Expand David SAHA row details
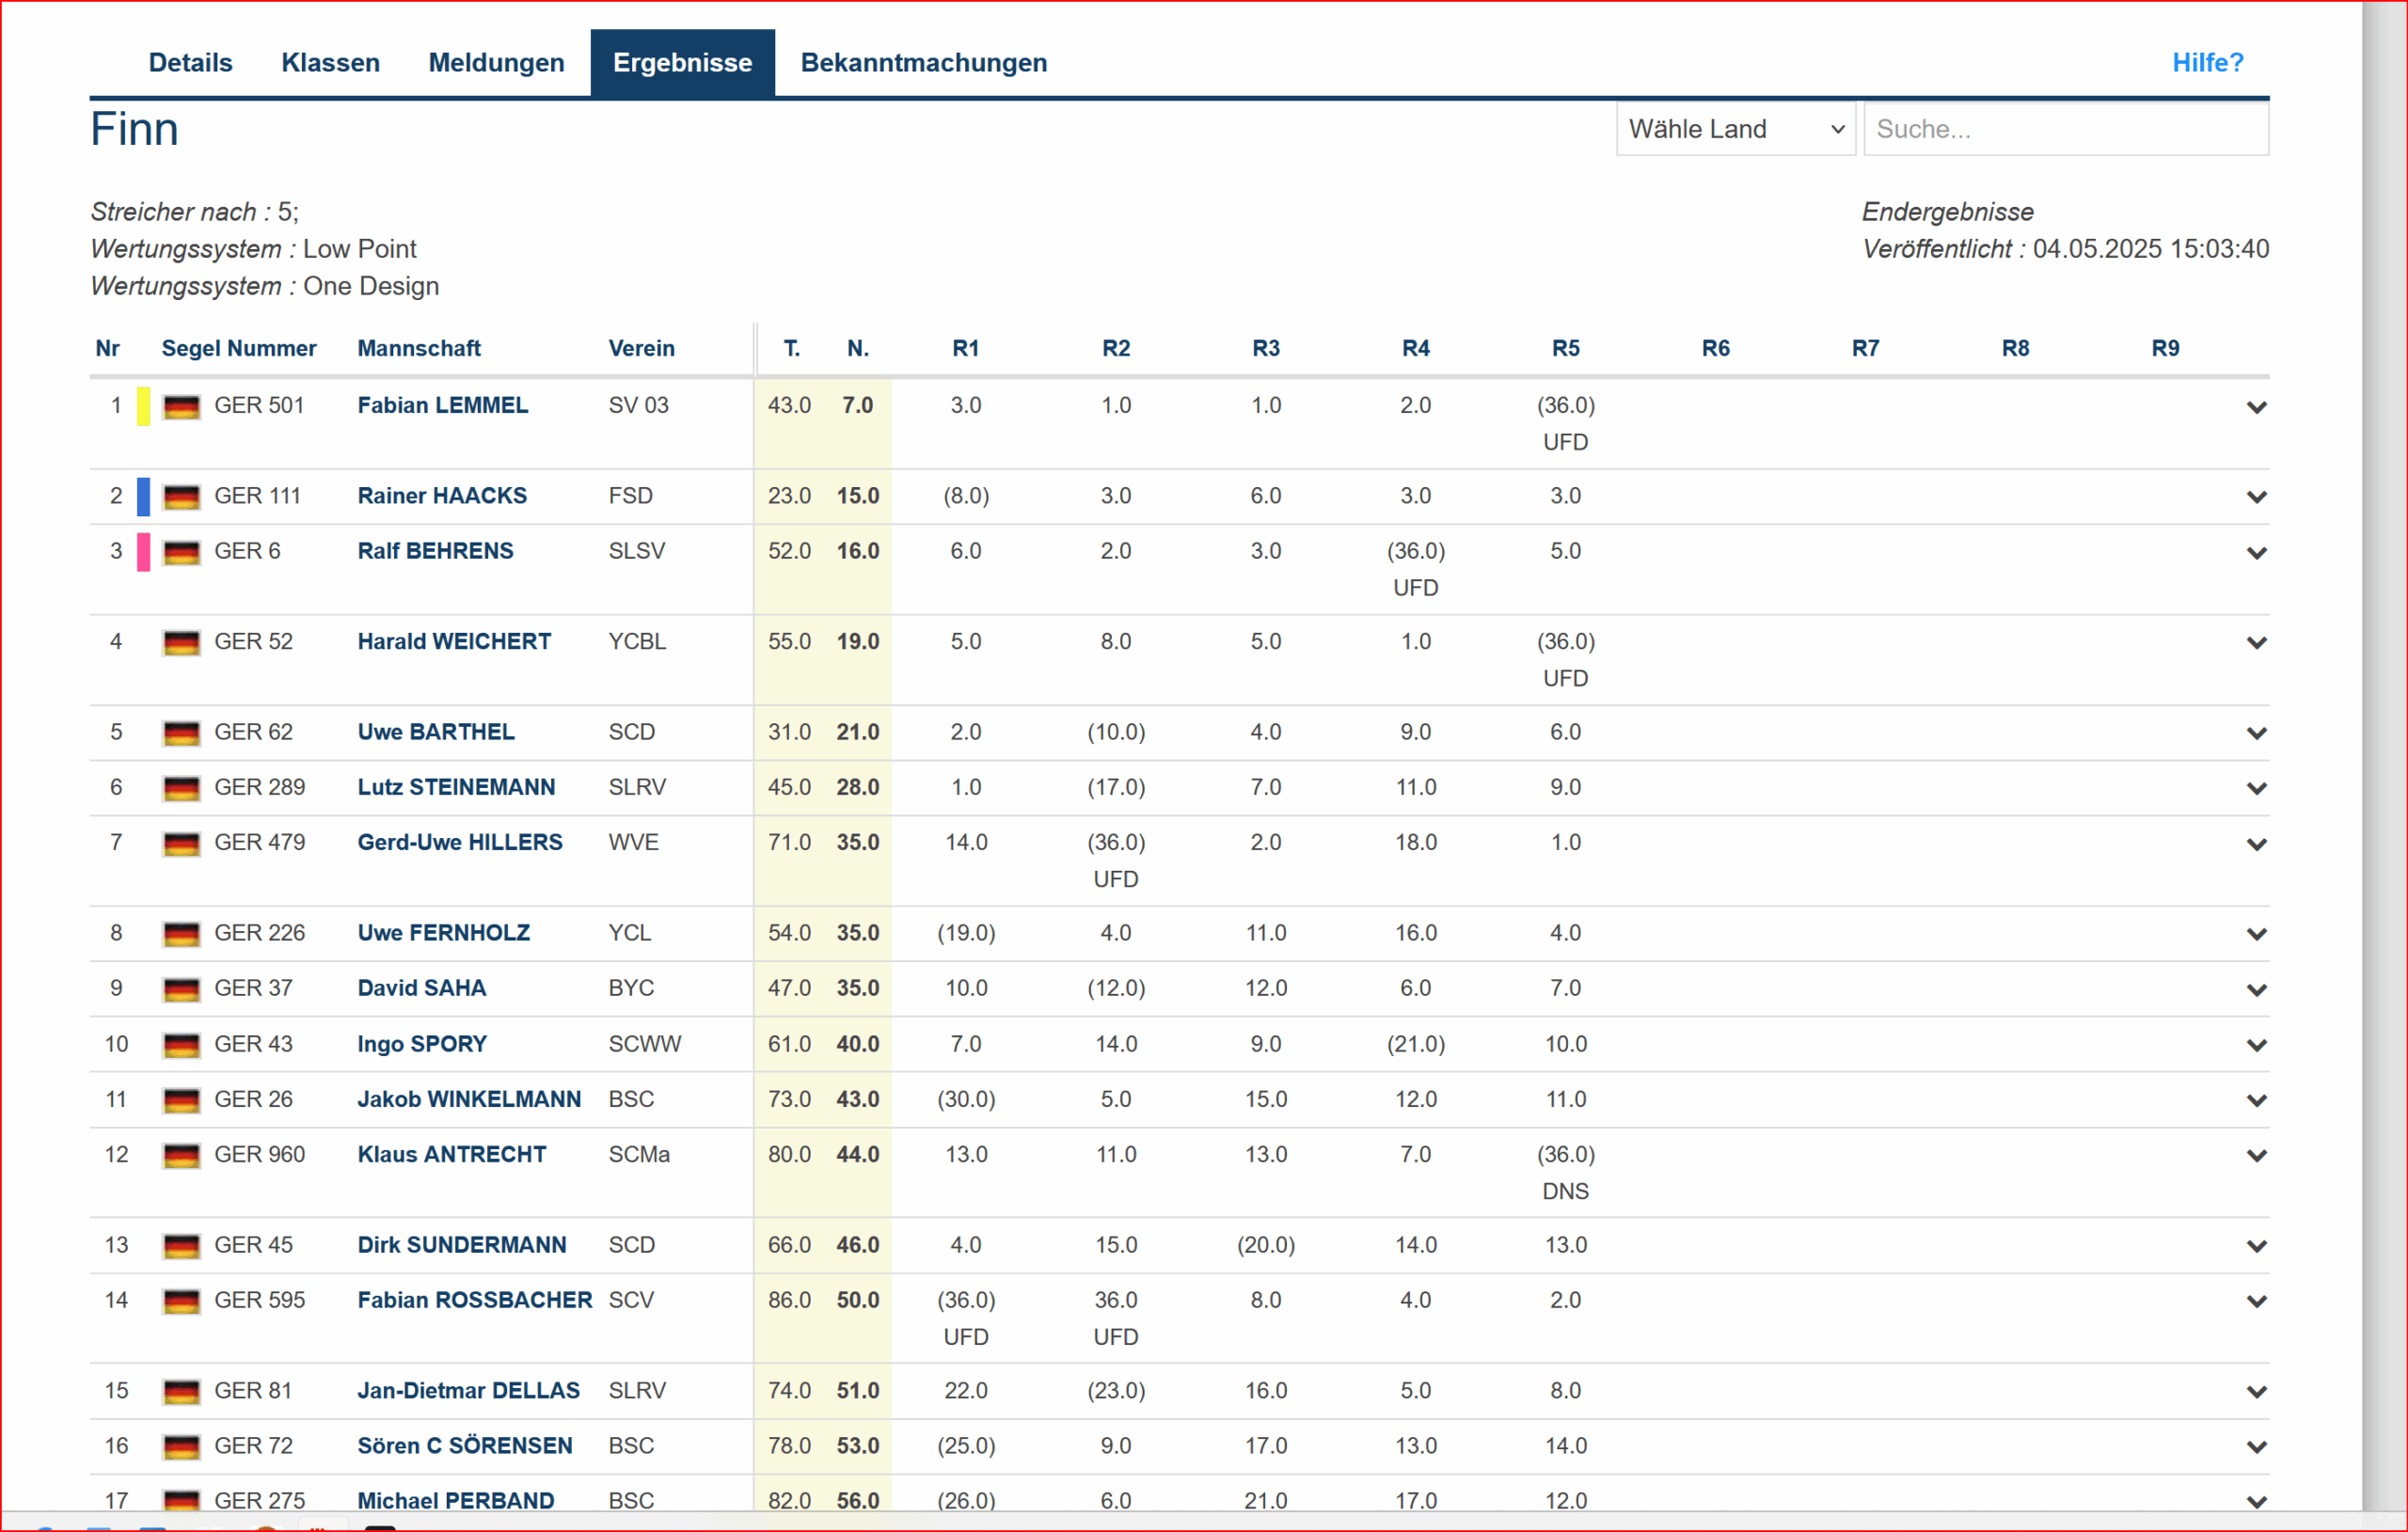 click(x=2256, y=990)
